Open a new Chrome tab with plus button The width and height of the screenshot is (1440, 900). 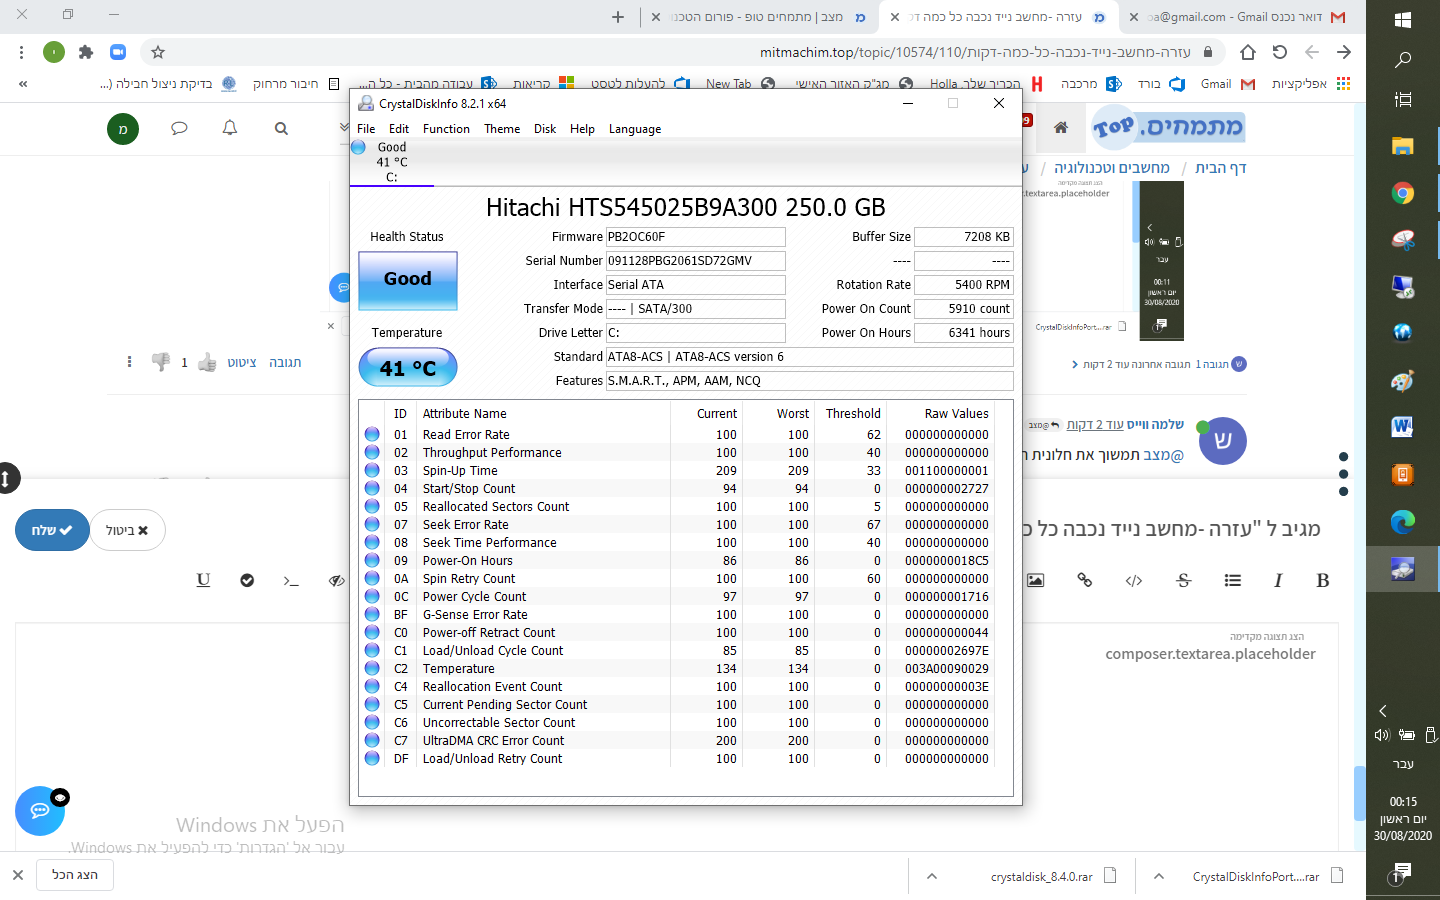618,17
